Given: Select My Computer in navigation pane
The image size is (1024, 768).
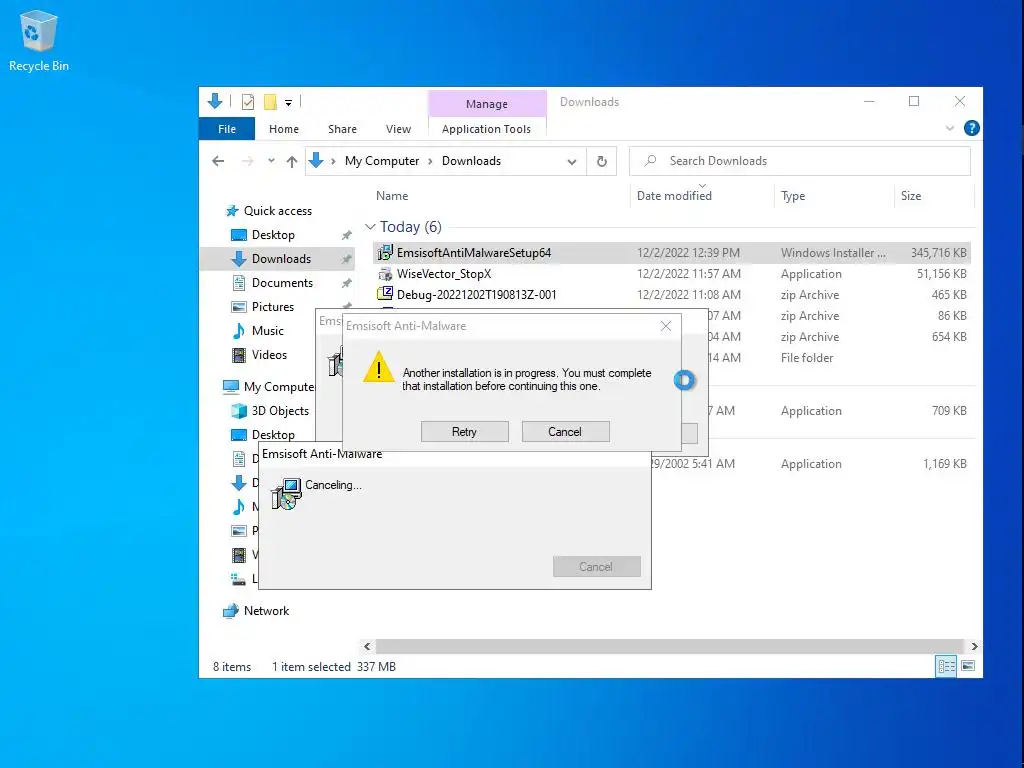Looking at the screenshot, I should pyautogui.click(x=279, y=387).
